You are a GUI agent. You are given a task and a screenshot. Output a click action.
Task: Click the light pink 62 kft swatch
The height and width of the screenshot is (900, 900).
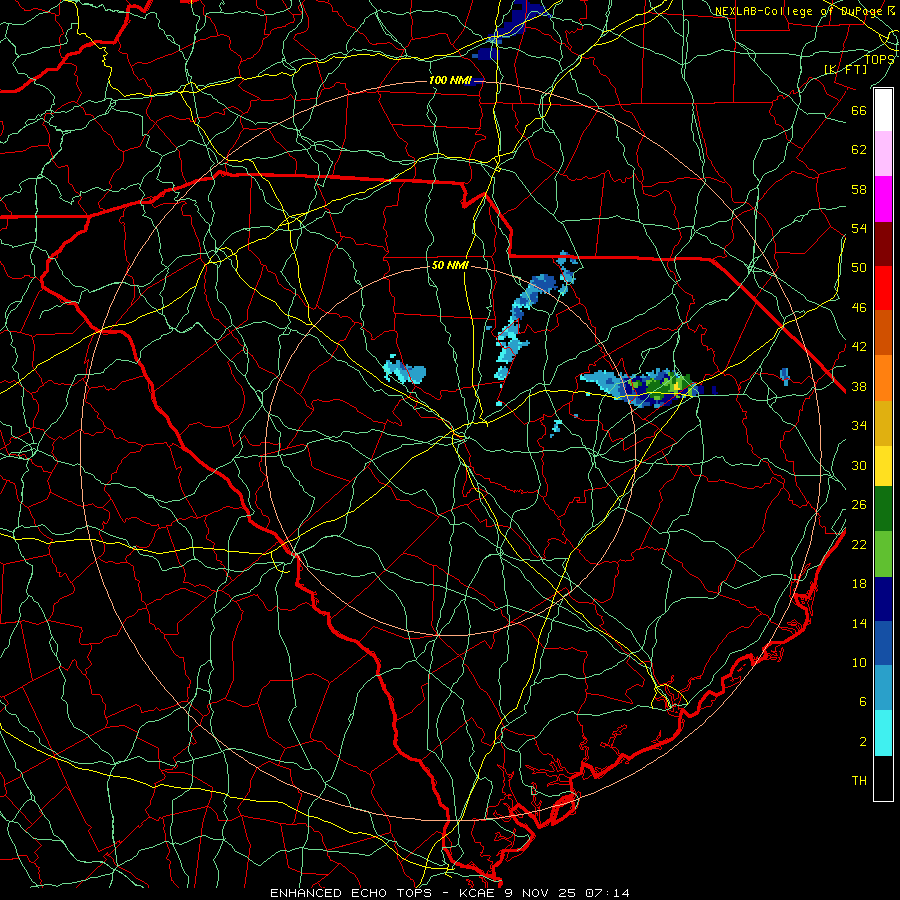(883, 154)
